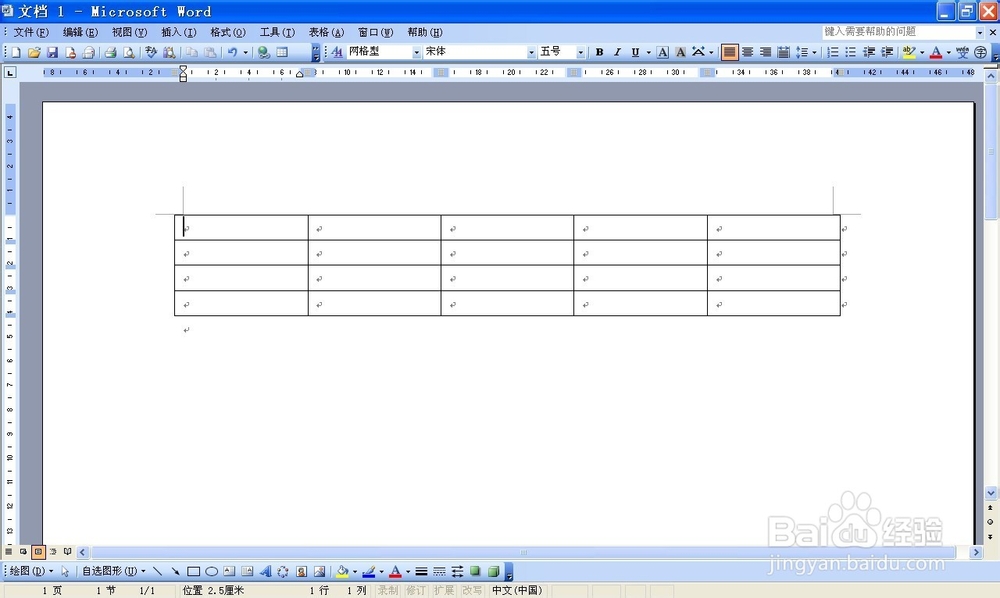Click the Dash Style icon
Screen dimensions: 1000x598
pyautogui.click(x=439, y=571)
